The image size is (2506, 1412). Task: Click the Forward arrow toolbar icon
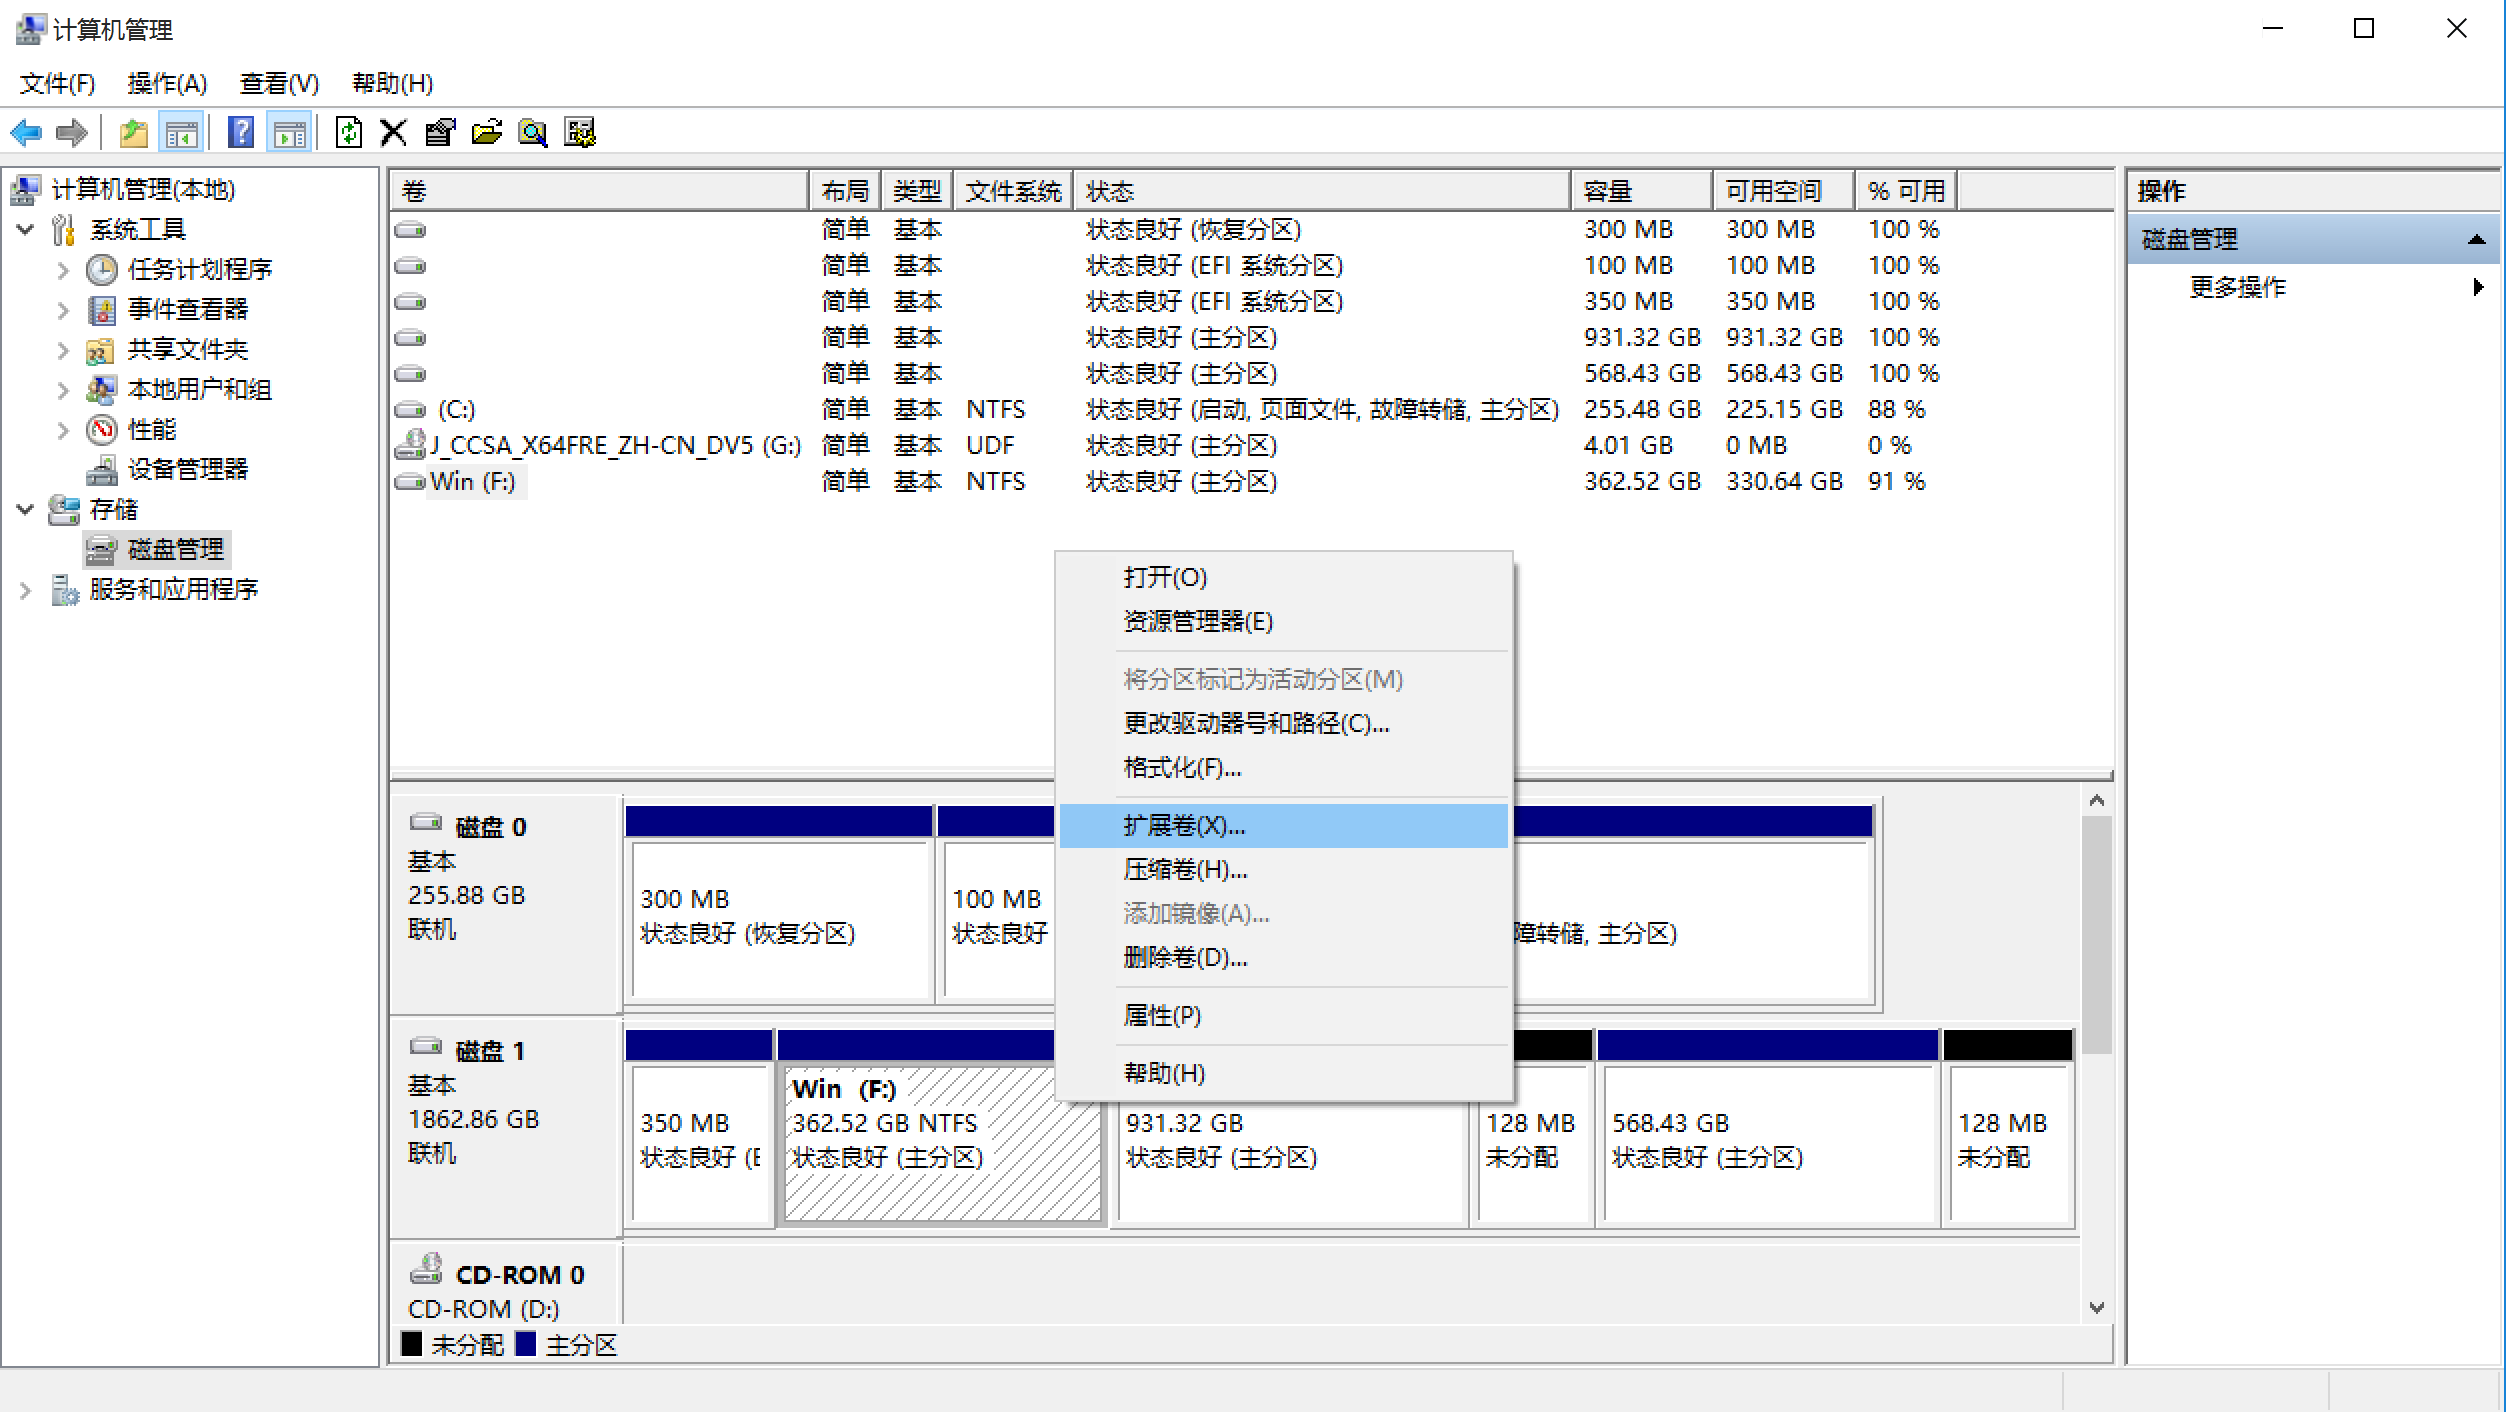(x=71, y=132)
